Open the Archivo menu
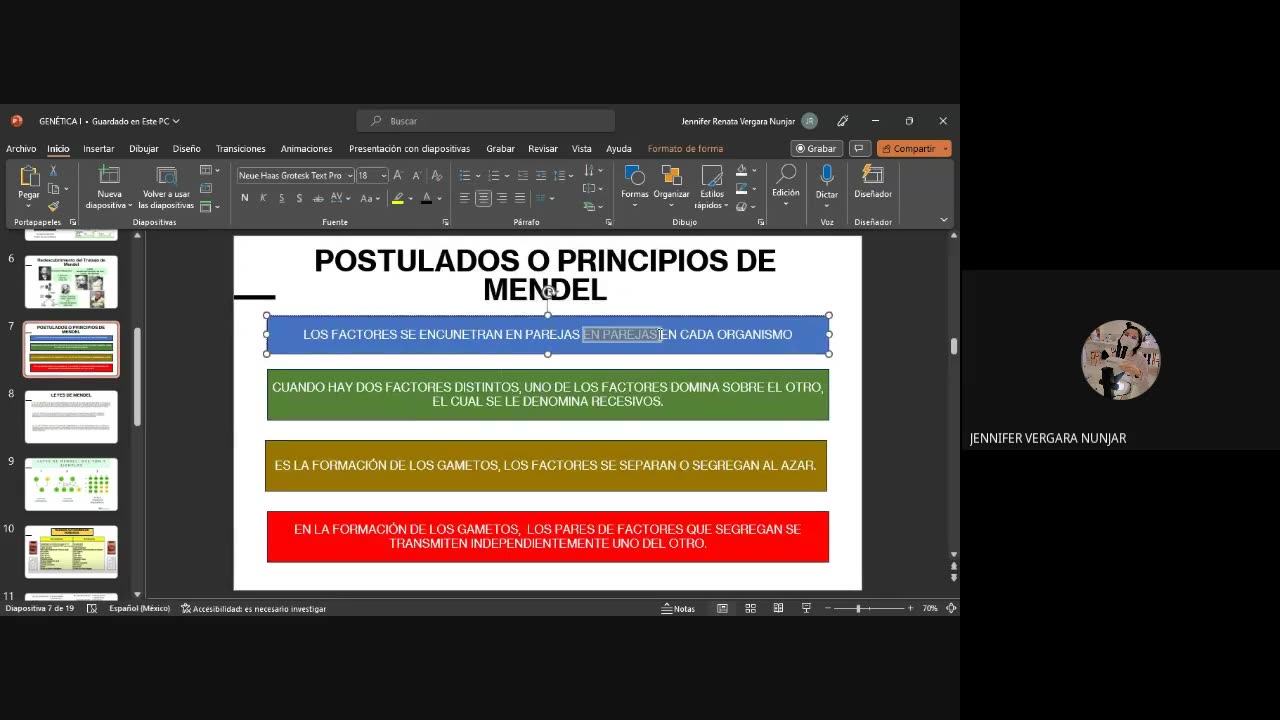This screenshot has height=720, width=1280. (x=21, y=148)
